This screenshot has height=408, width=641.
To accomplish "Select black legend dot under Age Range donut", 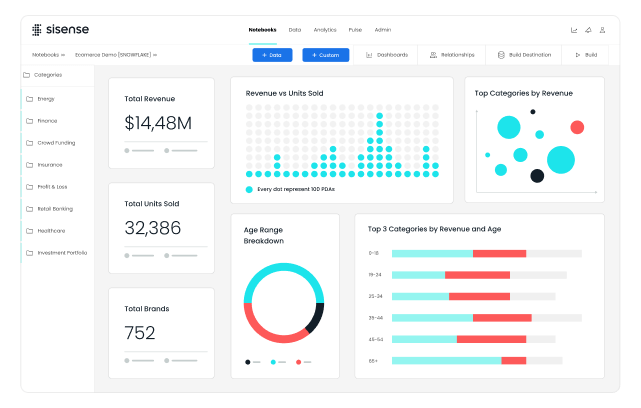I will 248,362.
